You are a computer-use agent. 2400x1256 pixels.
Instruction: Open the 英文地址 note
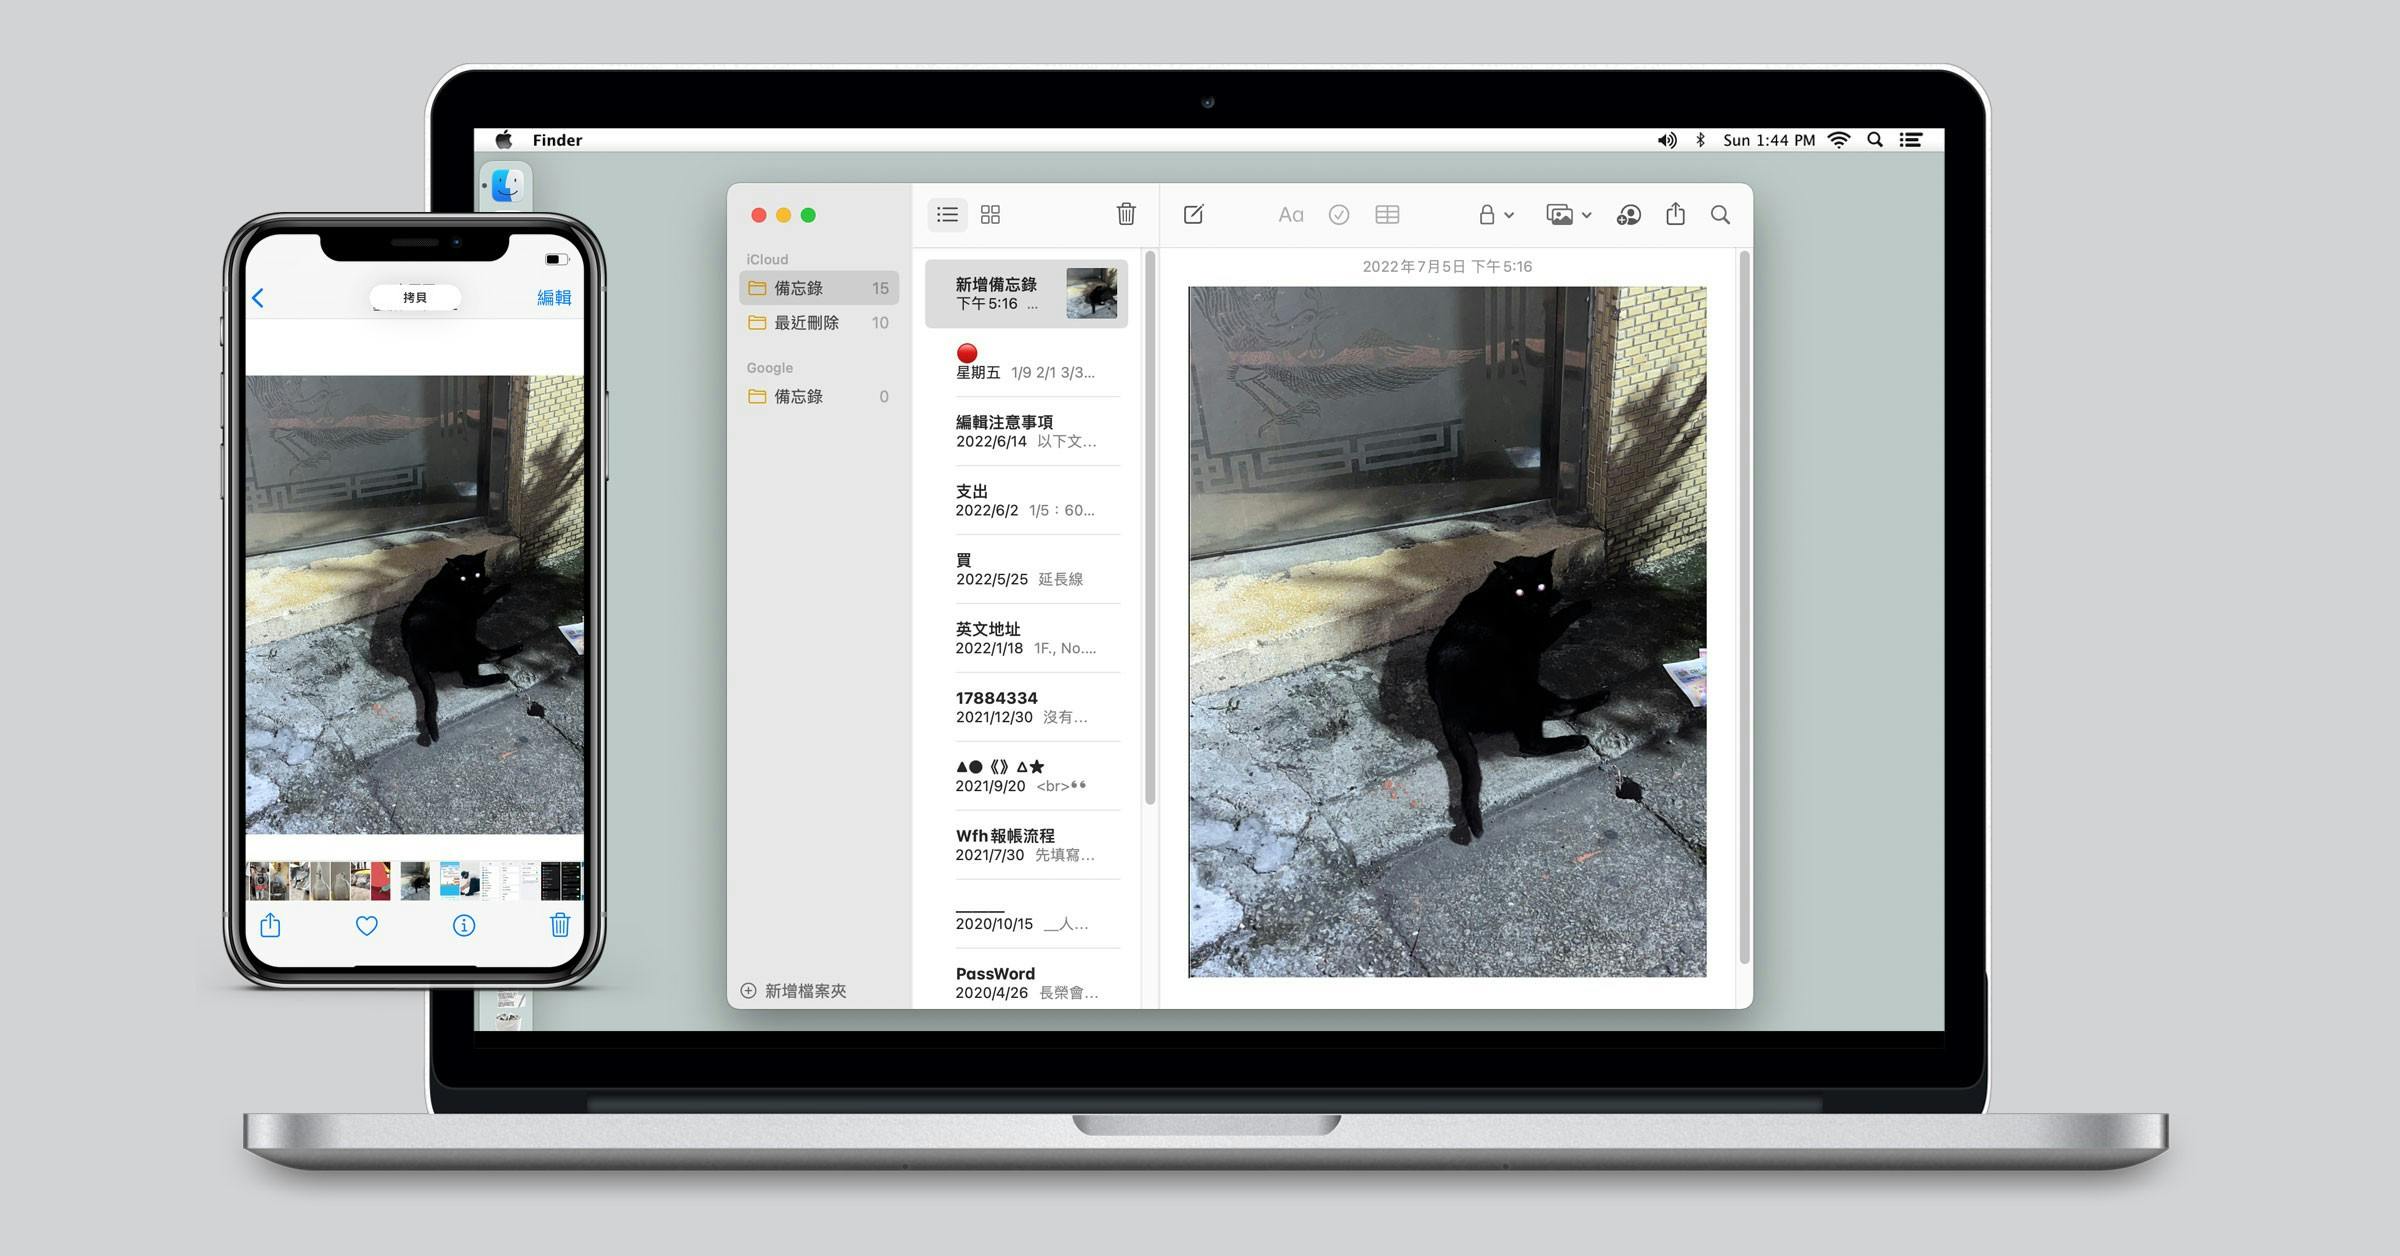(1026, 638)
